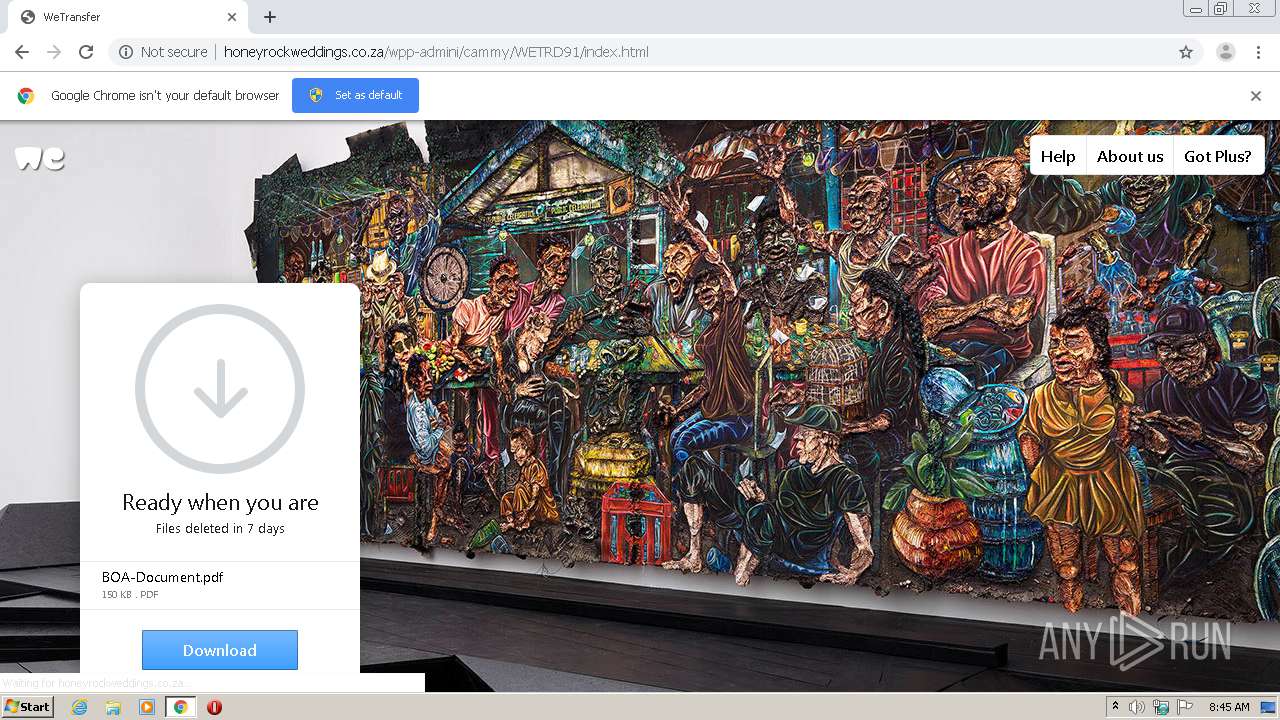Image resolution: width=1280 pixels, height=720 pixels.
Task: Launch Internet Explorer from the taskbar
Action: pyautogui.click(x=79, y=707)
